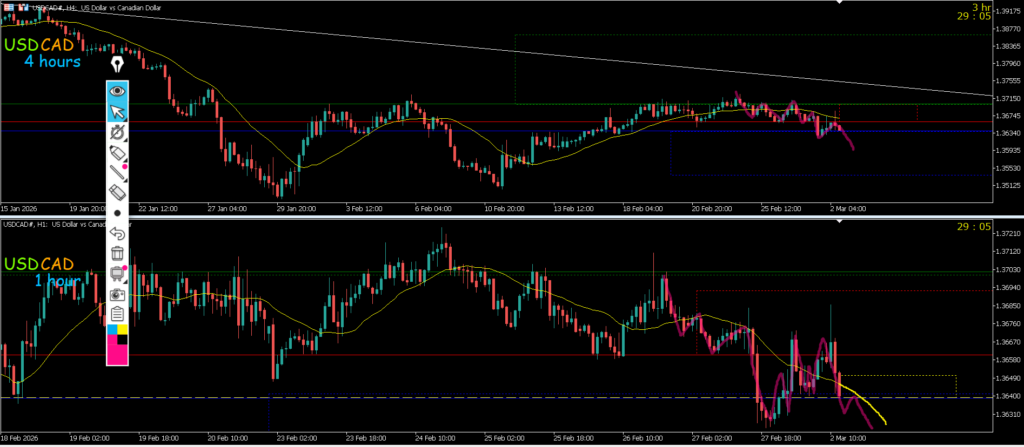Viewport: 1024px width, 447px height.
Task: Toggle drawing visibility with the eye icon
Action: click(118, 91)
